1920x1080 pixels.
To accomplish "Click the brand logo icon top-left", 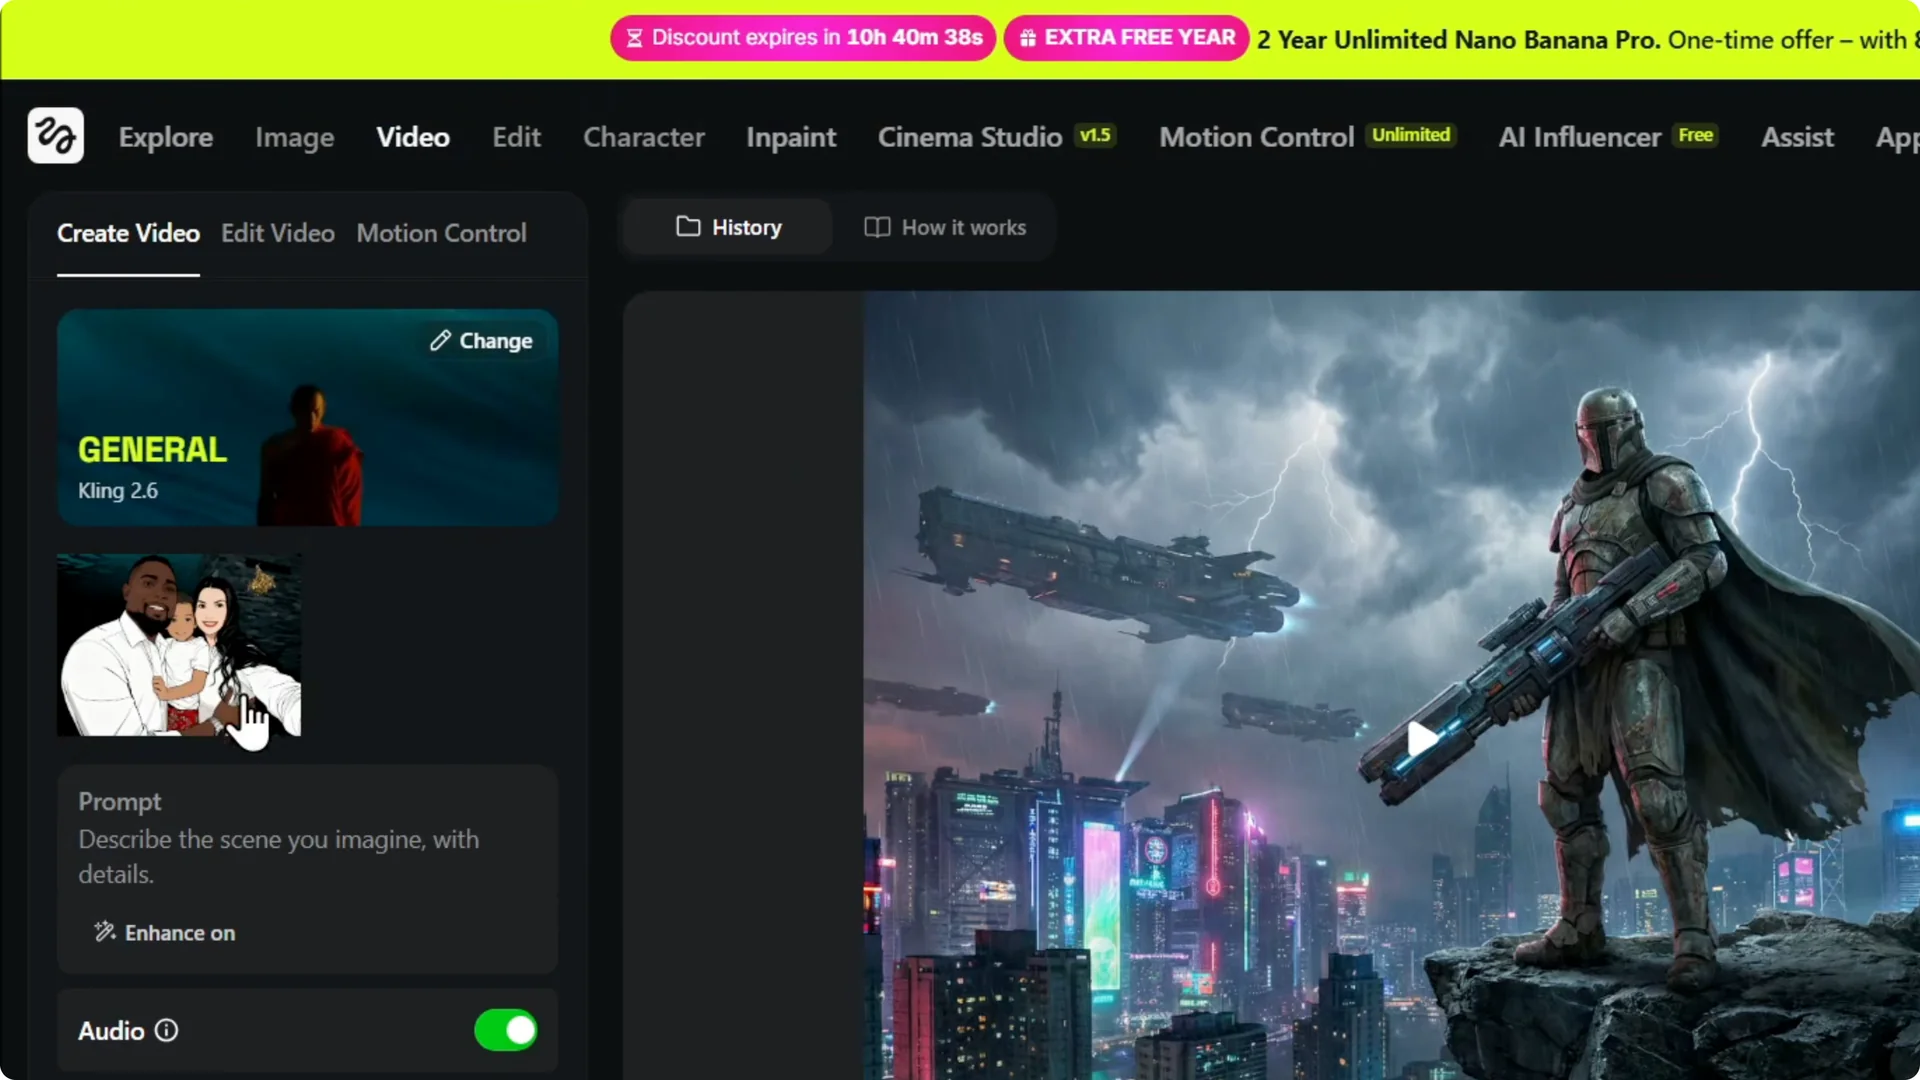I will pyautogui.click(x=55, y=135).
